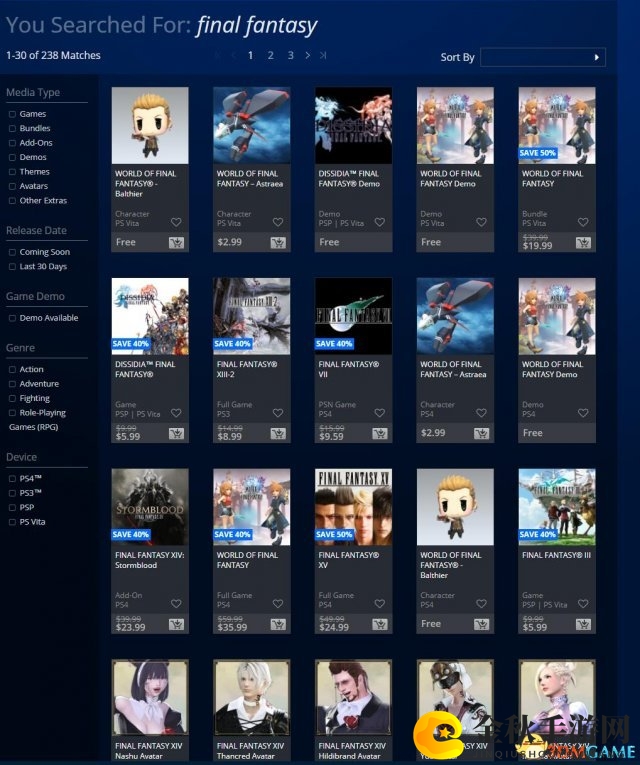Add Final Fantasy XIII-2 to cart
Image resolution: width=640 pixels, height=765 pixels.
coord(278,433)
